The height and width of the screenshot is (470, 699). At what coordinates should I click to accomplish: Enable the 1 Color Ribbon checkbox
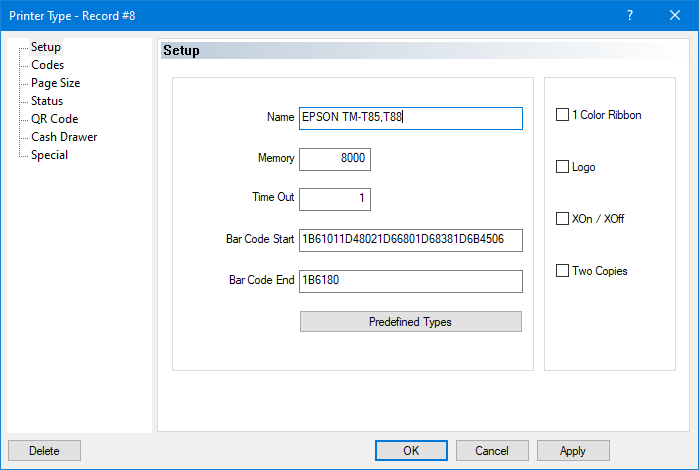coord(562,115)
